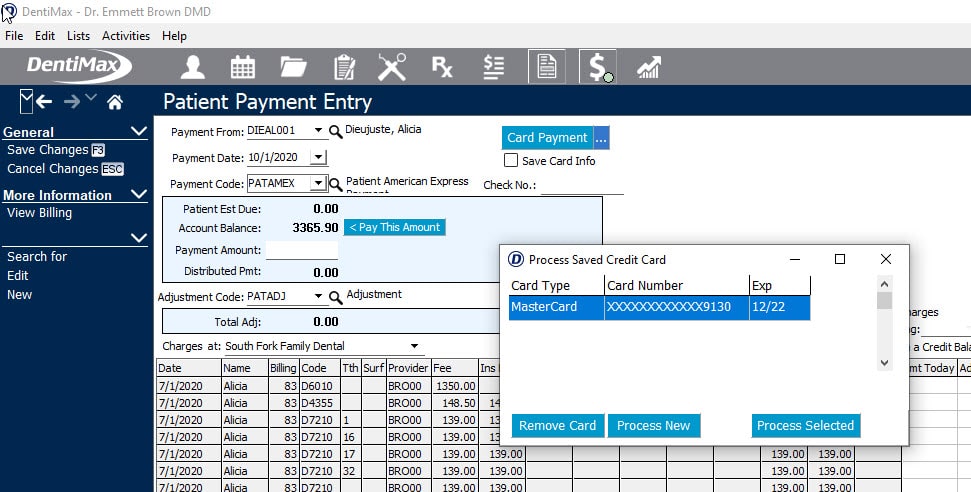The width and height of the screenshot is (971, 492).
Task: Click the Provider column header in charges
Action: tap(408, 368)
